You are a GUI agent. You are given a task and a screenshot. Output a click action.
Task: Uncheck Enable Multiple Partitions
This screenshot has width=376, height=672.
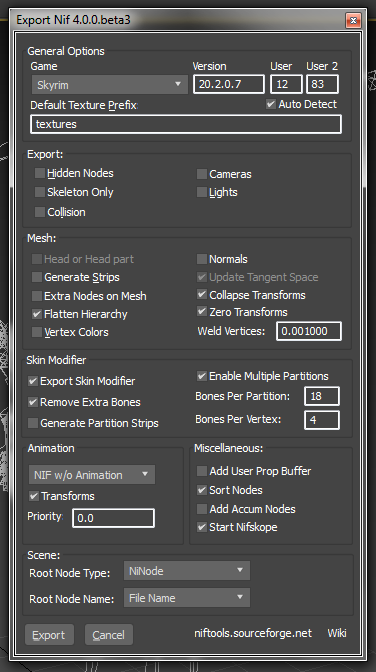coord(202,376)
